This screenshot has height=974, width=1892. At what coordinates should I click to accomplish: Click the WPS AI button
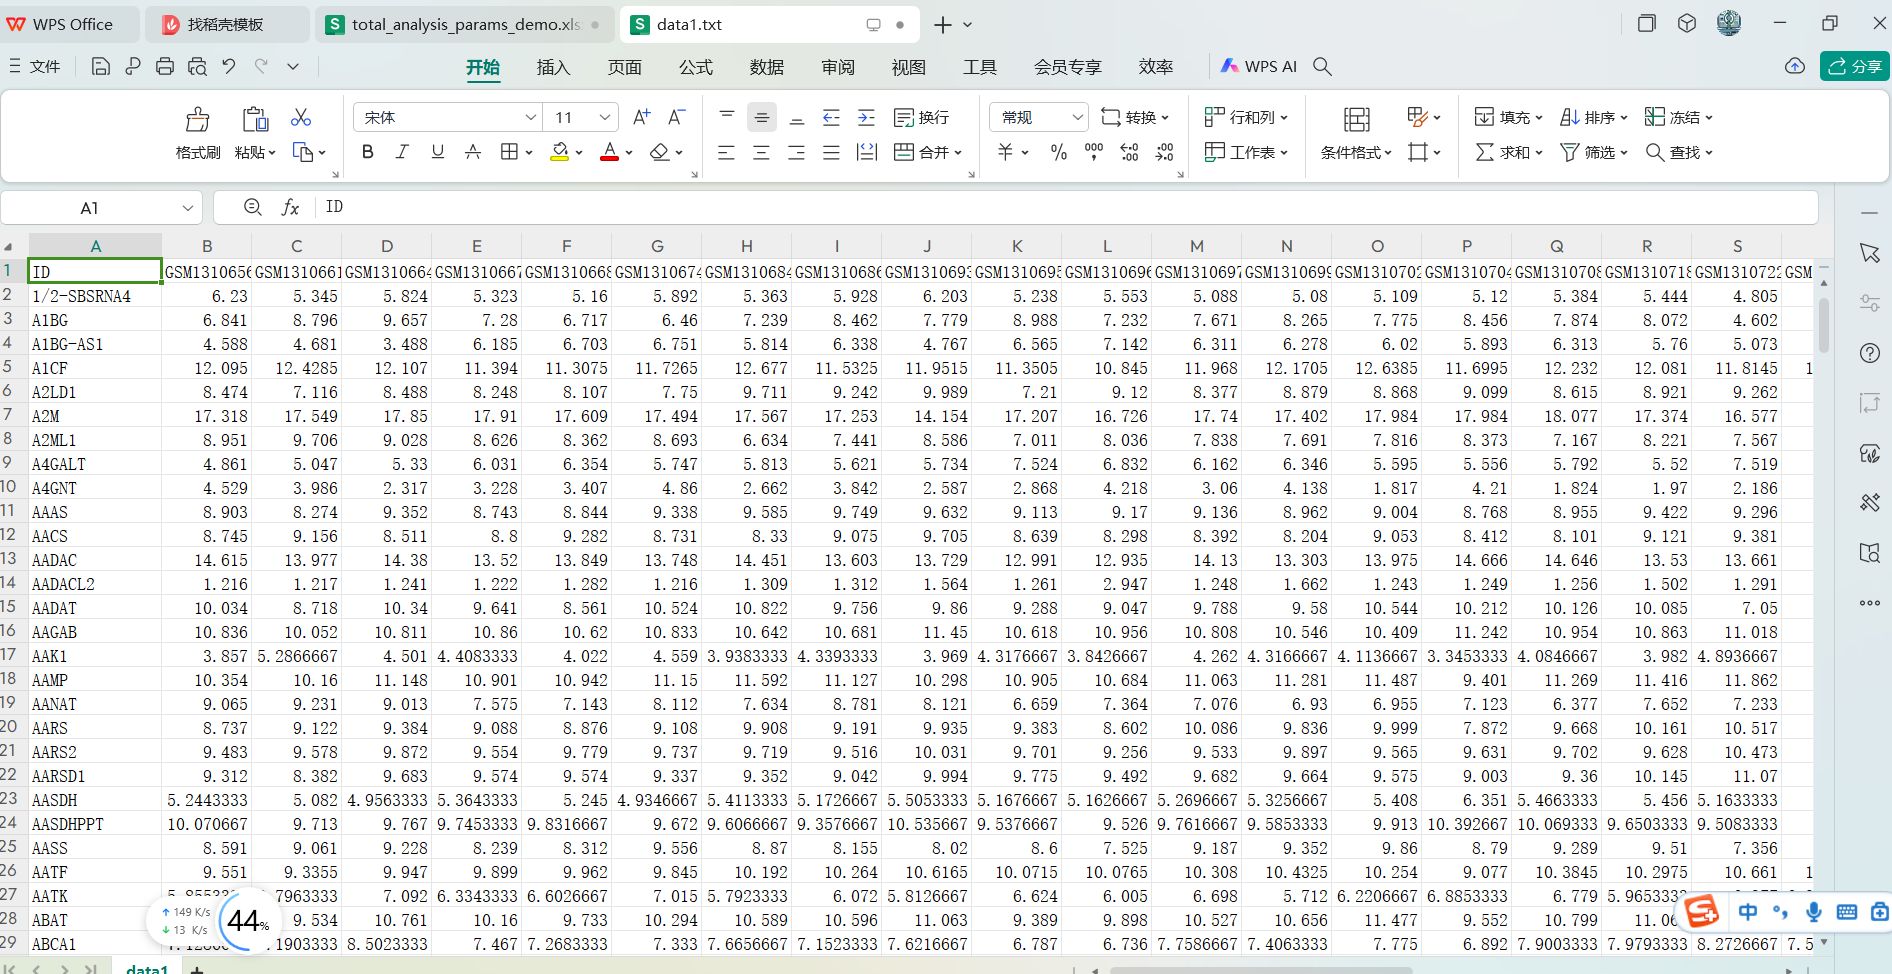coord(1259,66)
